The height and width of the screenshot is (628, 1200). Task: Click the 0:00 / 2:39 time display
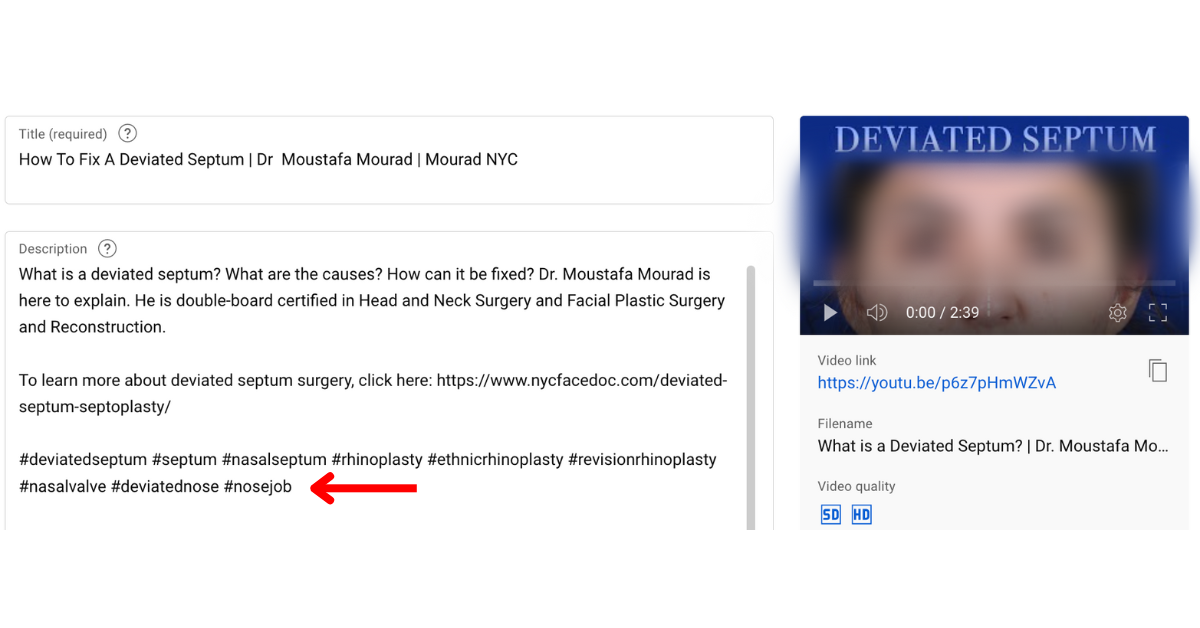point(942,313)
